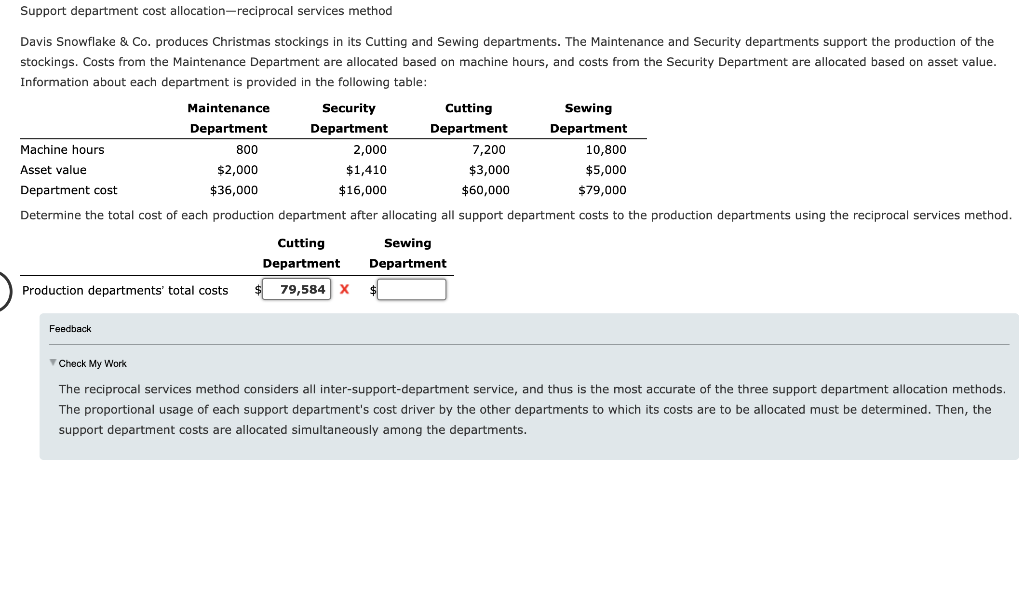1024x605 pixels.
Task: Click the Production departments' total costs label
Action: coord(125,290)
